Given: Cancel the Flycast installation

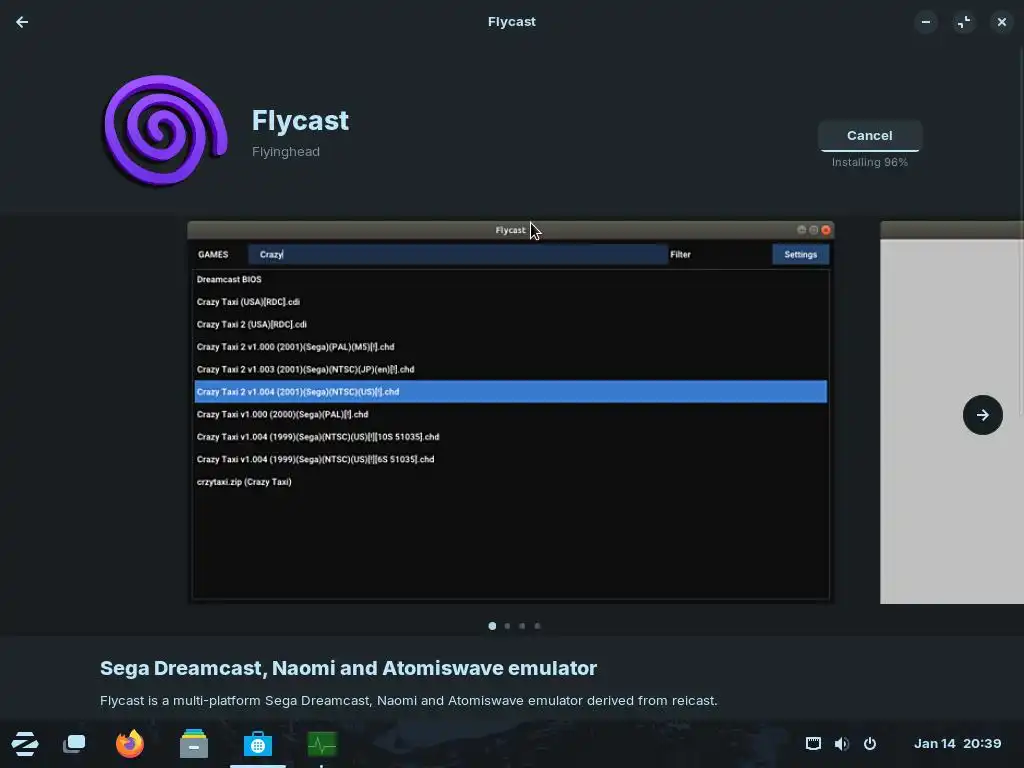Looking at the screenshot, I should [x=869, y=135].
